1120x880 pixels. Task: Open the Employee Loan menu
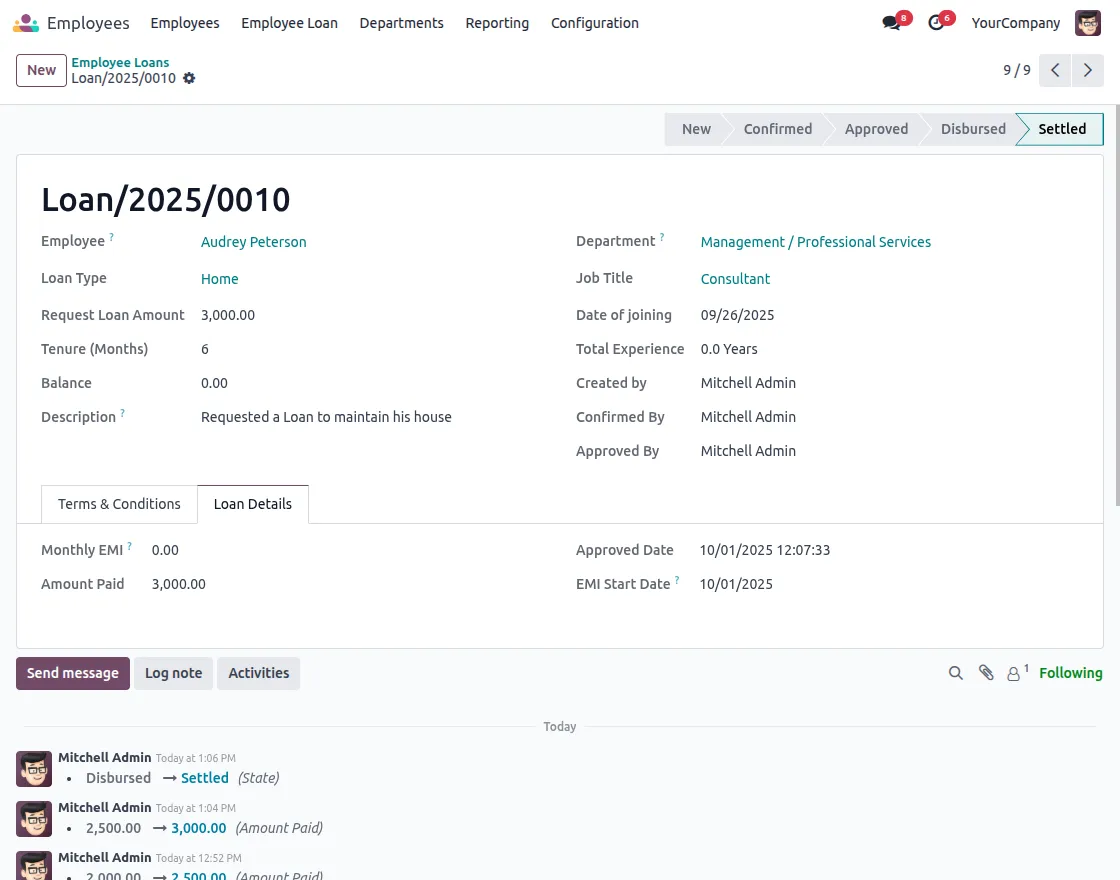click(289, 23)
